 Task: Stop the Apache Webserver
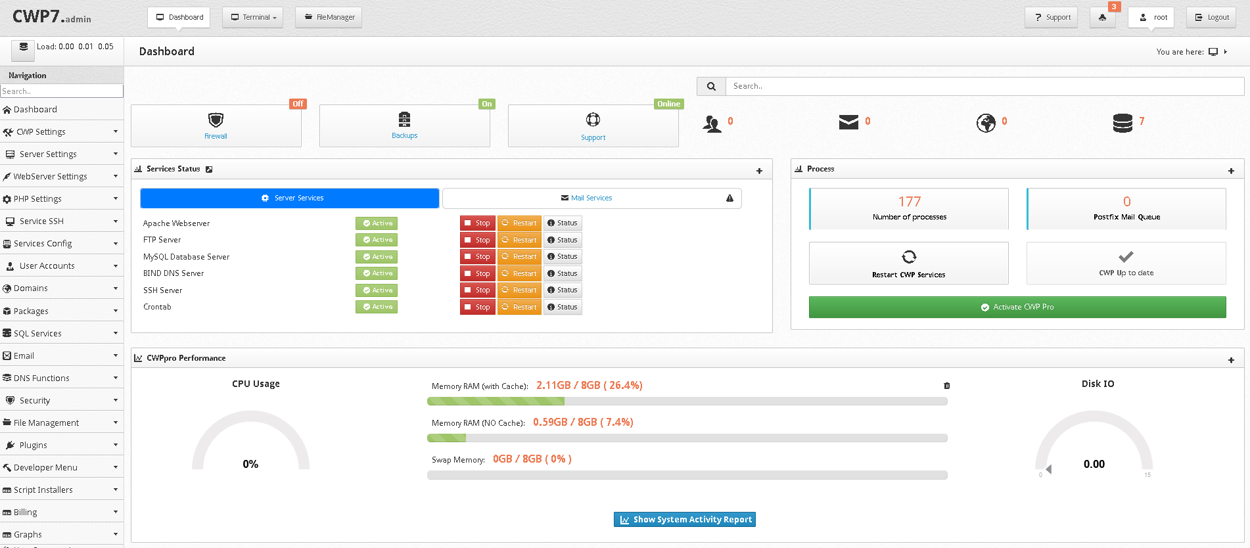click(478, 223)
